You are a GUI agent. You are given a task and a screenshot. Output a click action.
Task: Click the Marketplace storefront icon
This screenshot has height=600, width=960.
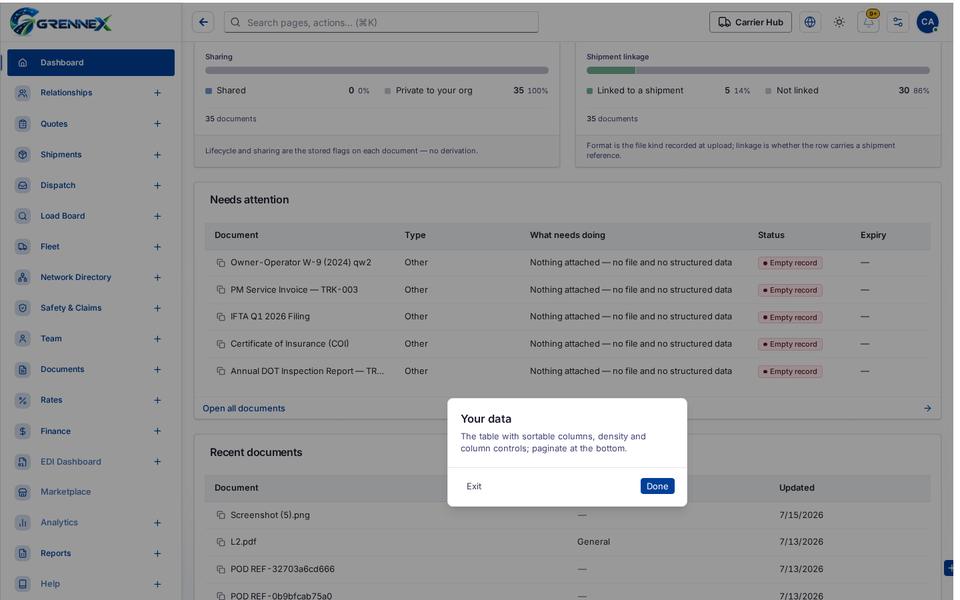[23, 492]
